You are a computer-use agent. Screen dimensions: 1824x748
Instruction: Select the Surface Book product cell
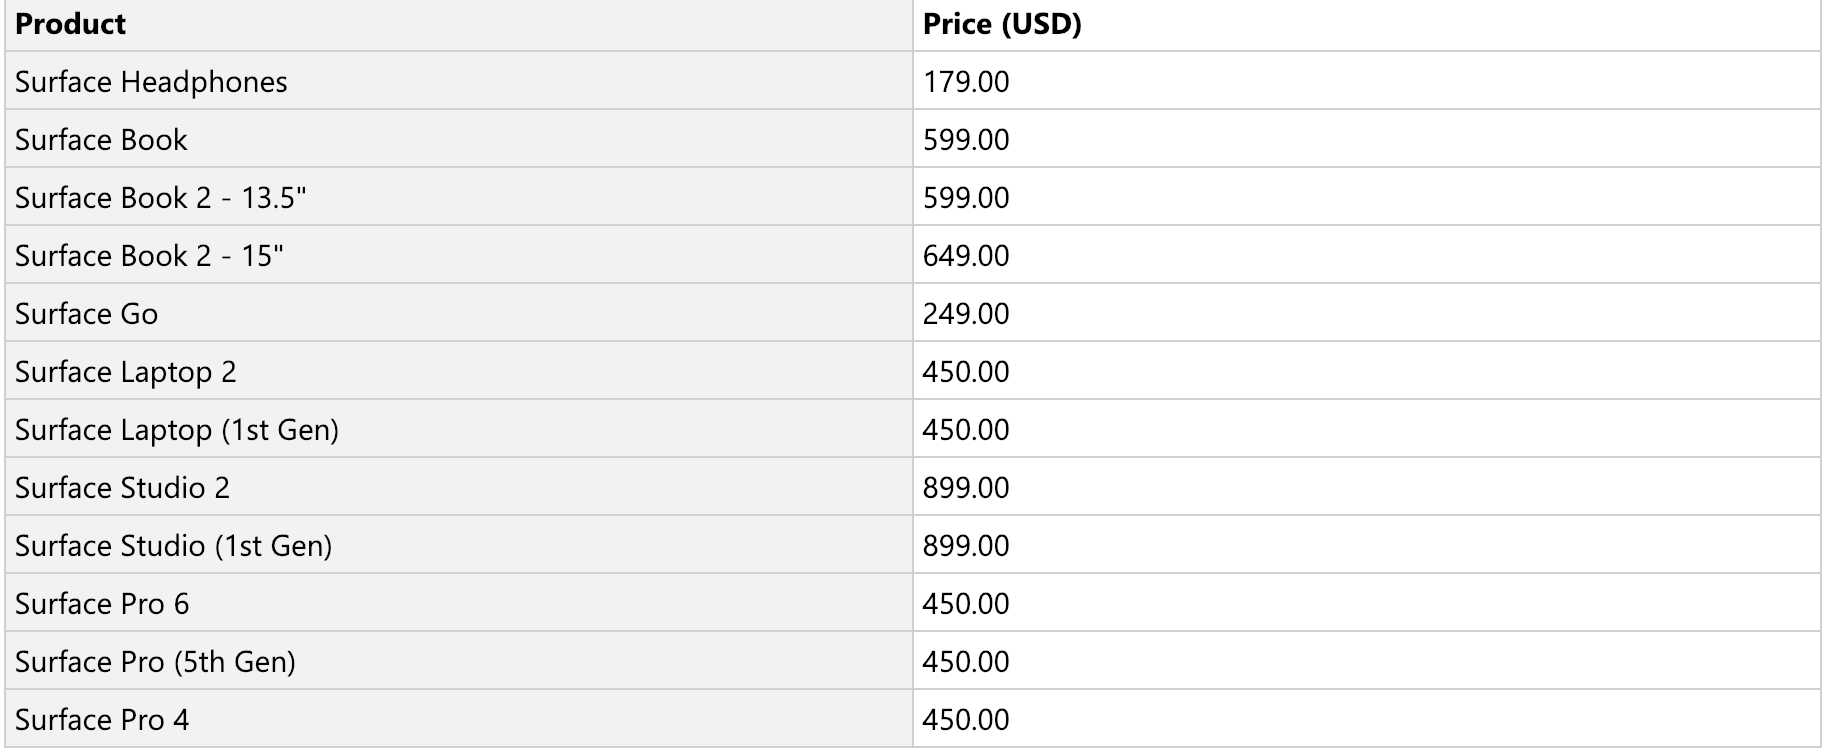(459, 139)
